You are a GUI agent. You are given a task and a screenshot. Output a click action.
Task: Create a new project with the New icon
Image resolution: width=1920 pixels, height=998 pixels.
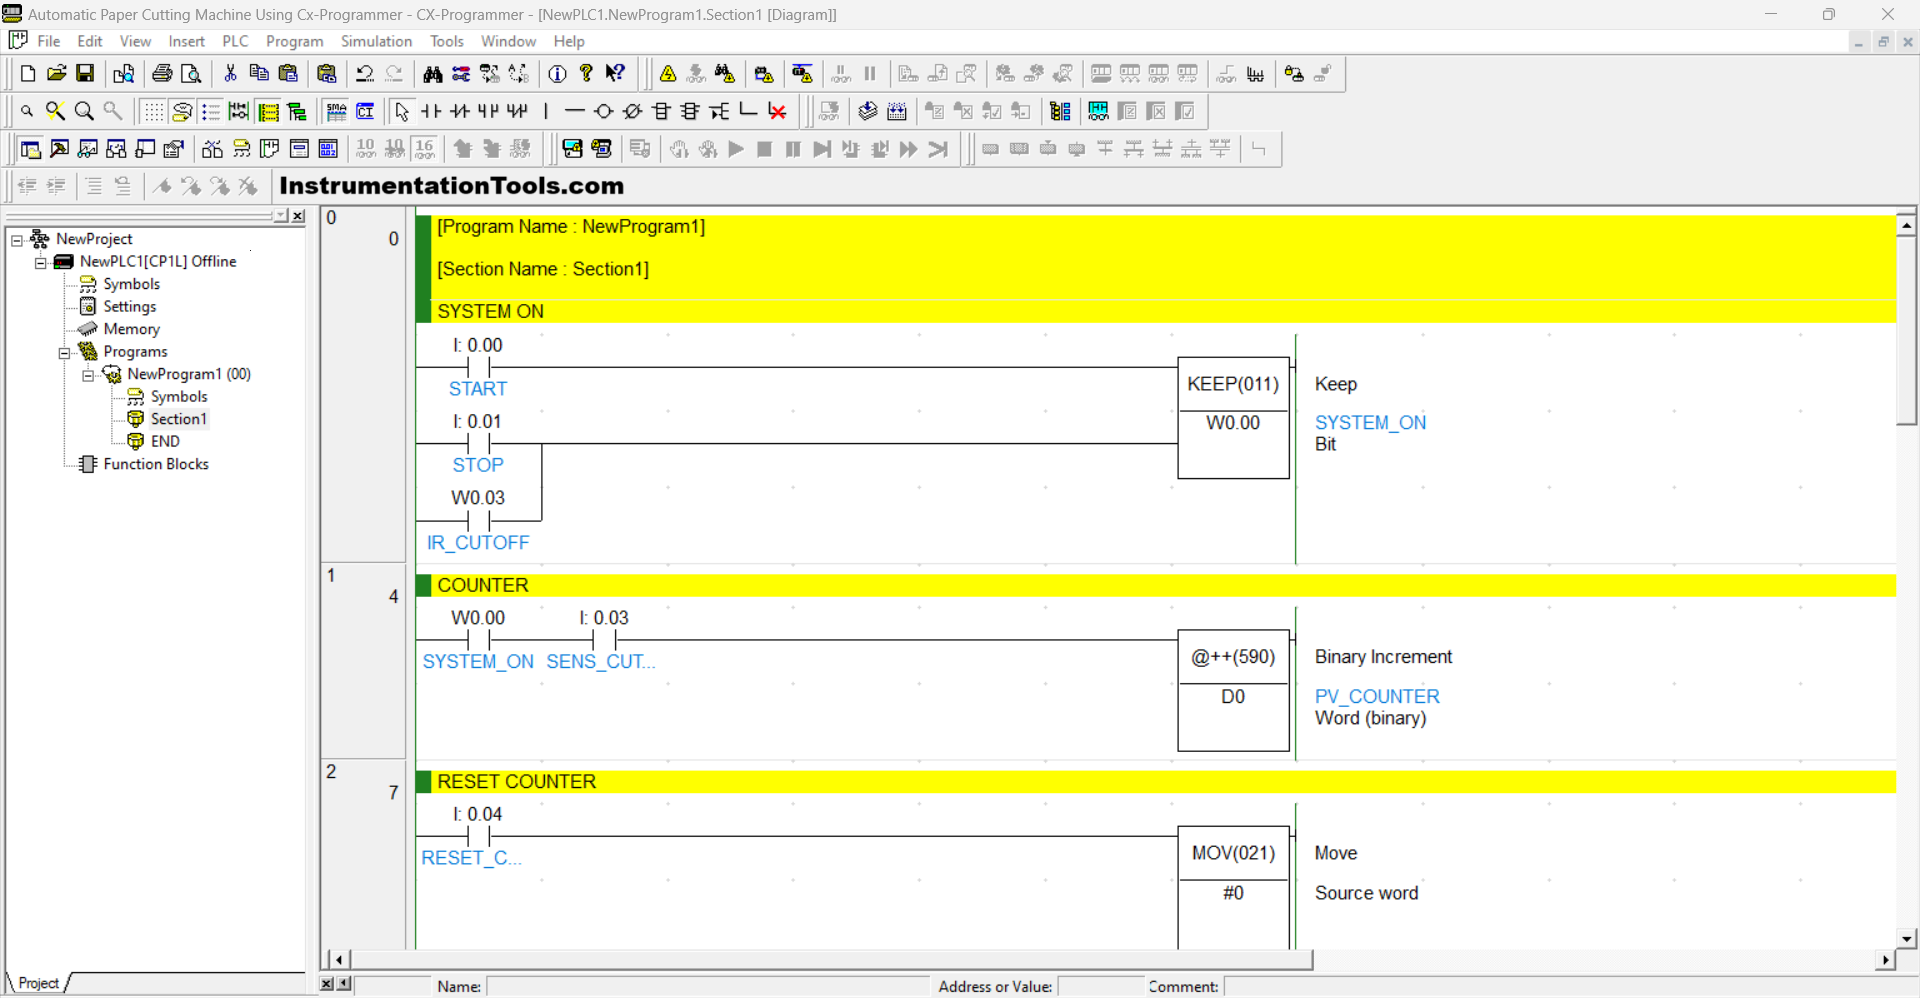tap(28, 74)
